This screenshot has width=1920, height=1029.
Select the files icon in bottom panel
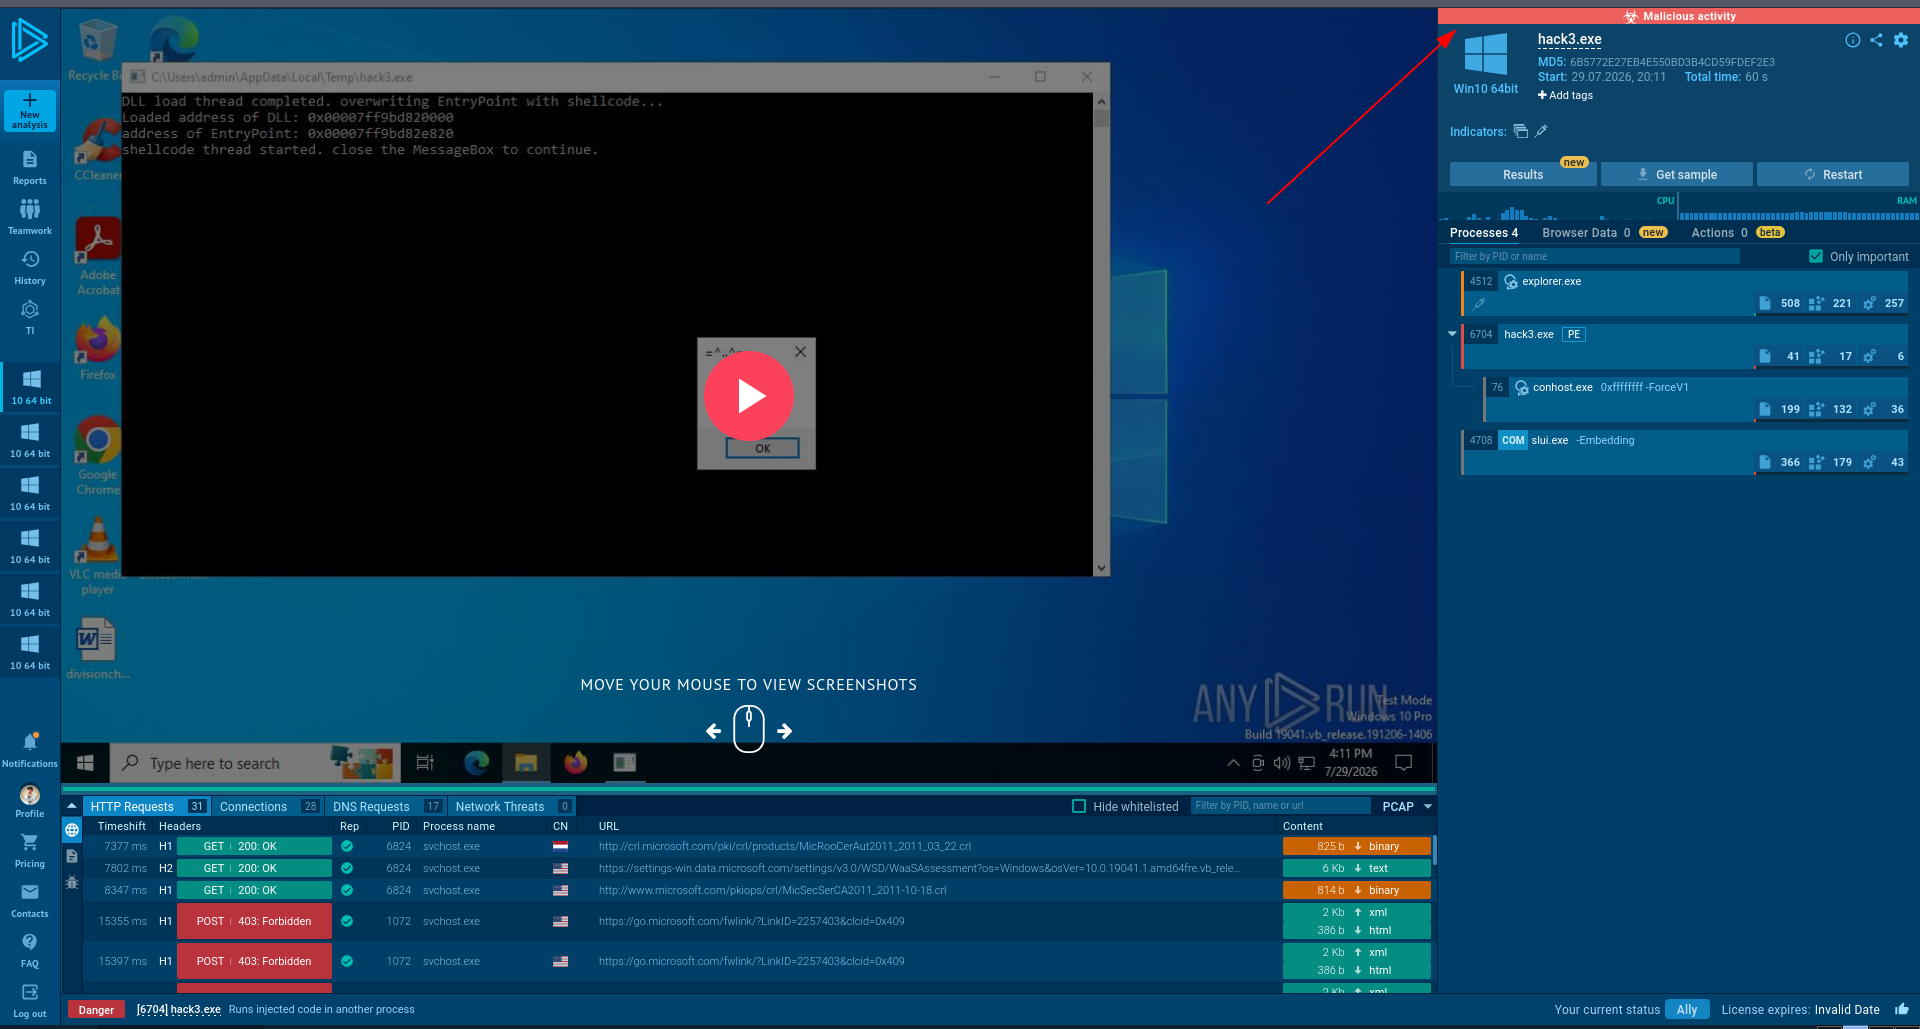72,856
